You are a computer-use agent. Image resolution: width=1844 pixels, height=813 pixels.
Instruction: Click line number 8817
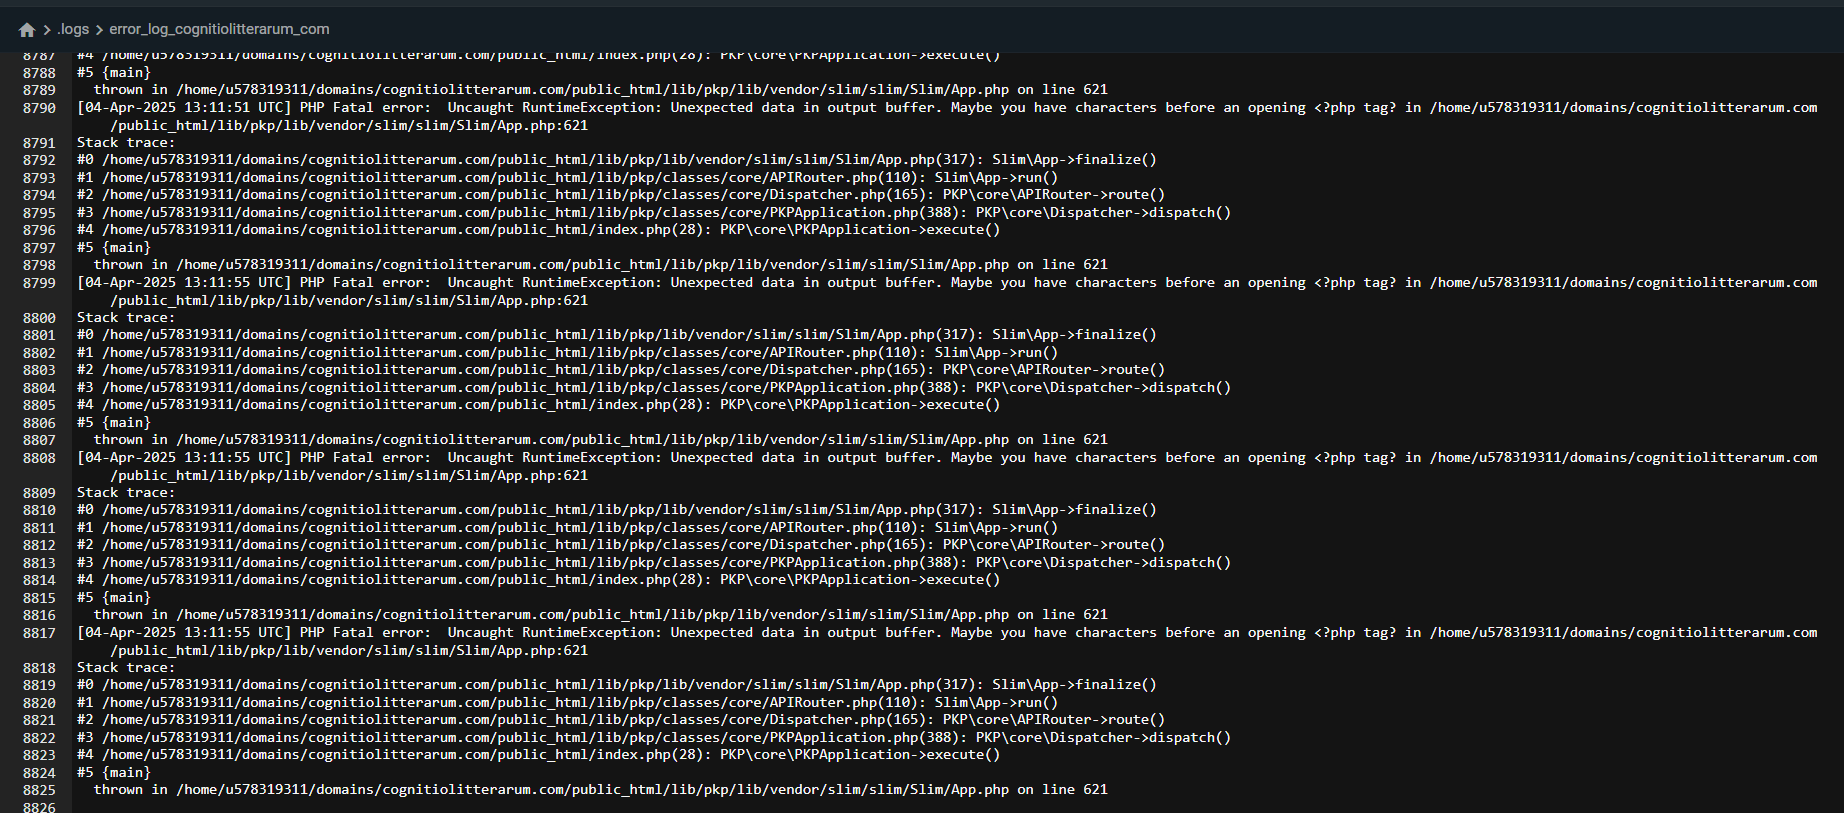pyautogui.click(x=40, y=633)
